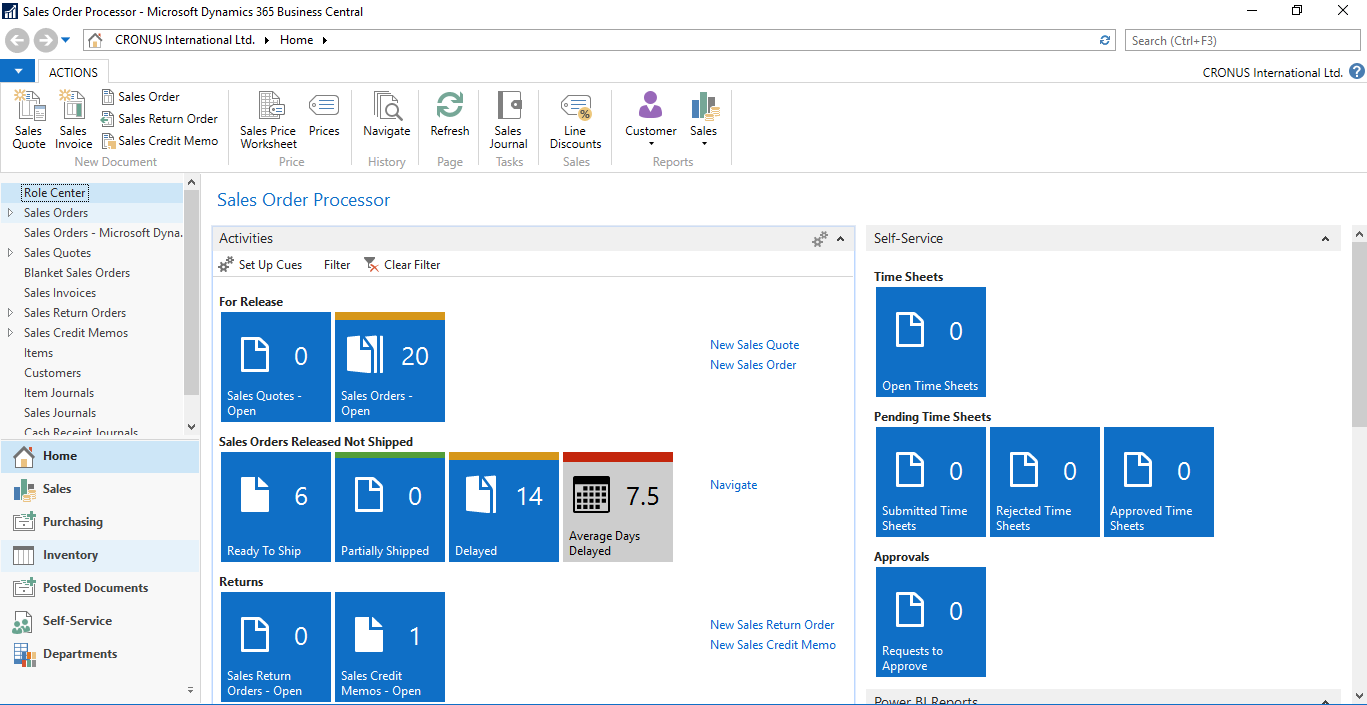Open the Average Days Delayed tile
This screenshot has width=1367, height=705.
coord(618,507)
